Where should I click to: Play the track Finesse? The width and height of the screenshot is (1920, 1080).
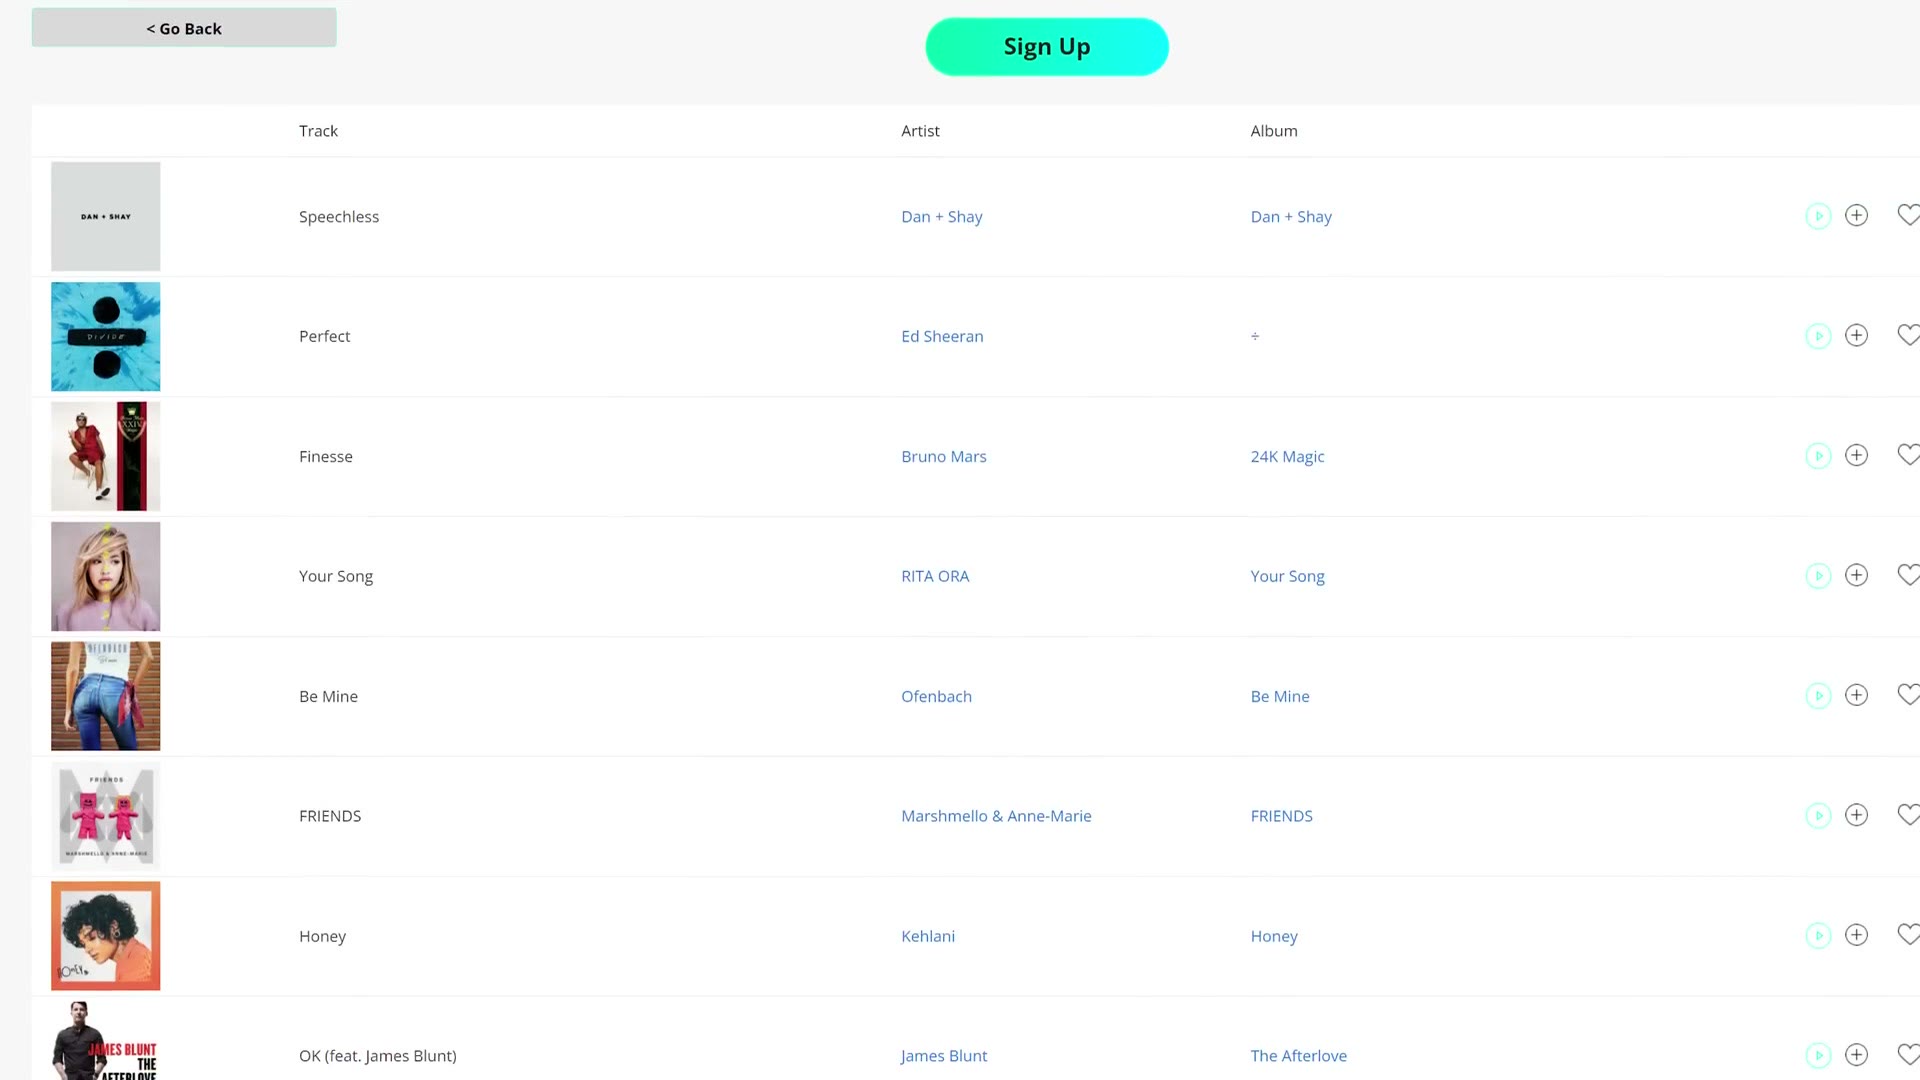click(x=1818, y=456)
